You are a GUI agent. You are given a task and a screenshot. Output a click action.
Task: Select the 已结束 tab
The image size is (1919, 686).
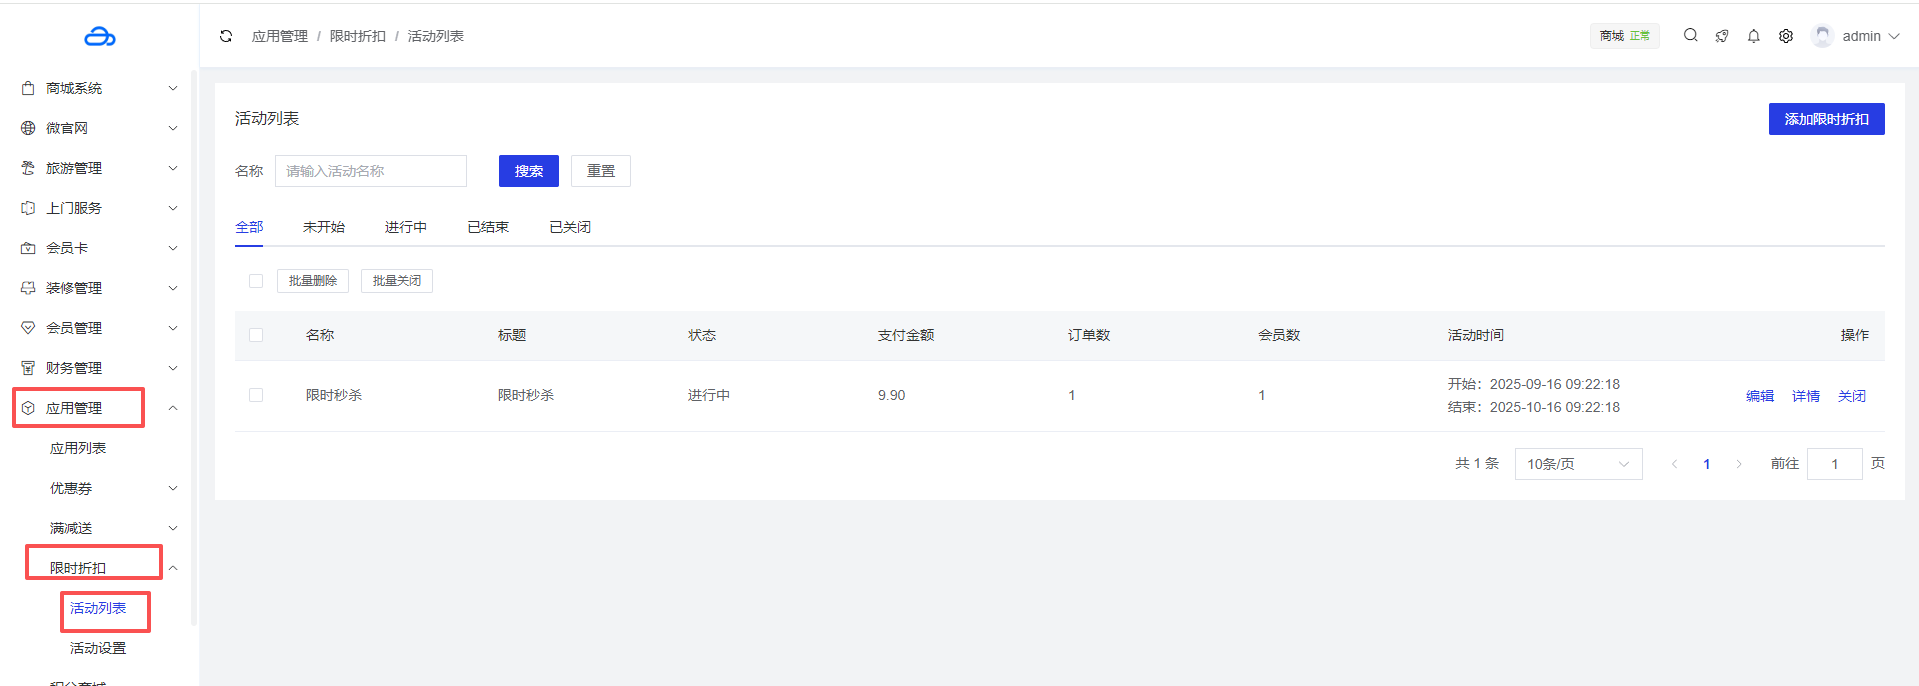[488, 227]
